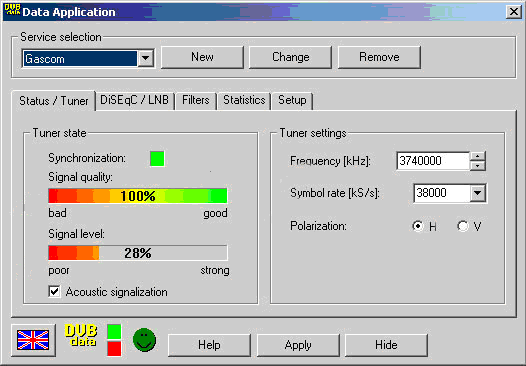Click the DVB data logo icon
The image size is (526, 366).
81,335
